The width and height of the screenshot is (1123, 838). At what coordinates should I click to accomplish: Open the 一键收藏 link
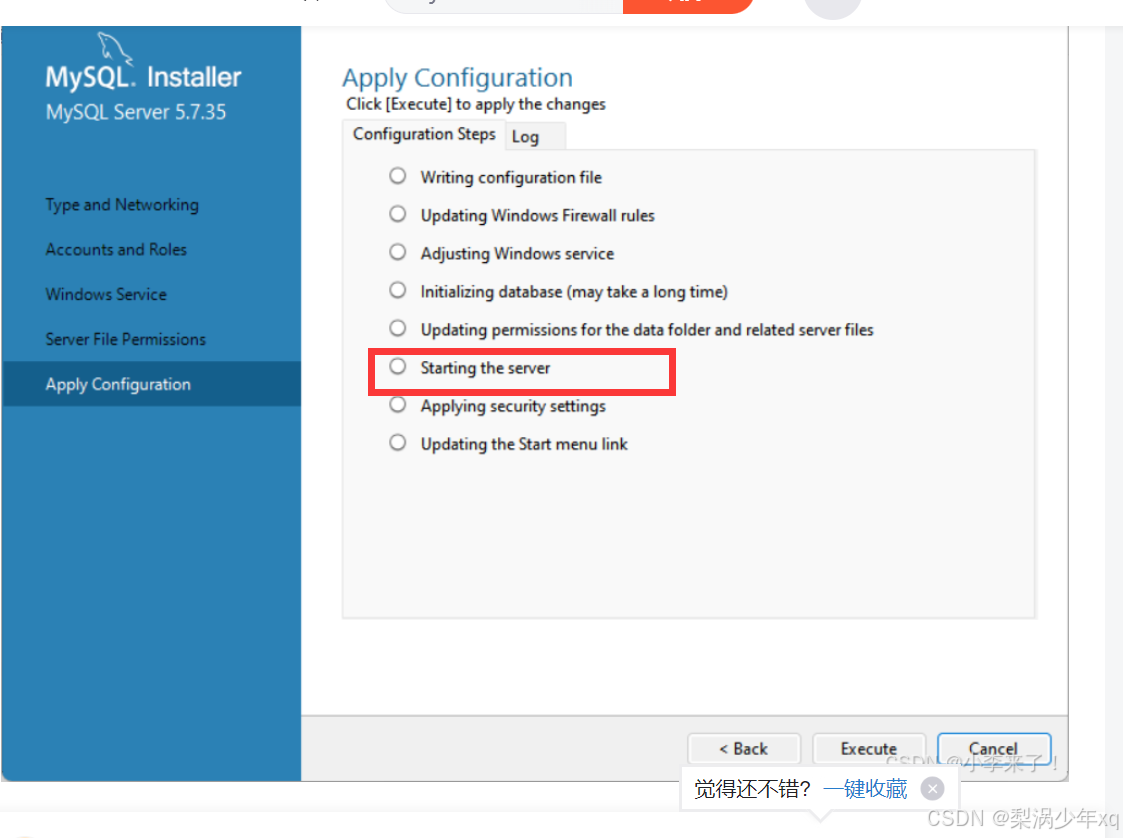[866, 788]
